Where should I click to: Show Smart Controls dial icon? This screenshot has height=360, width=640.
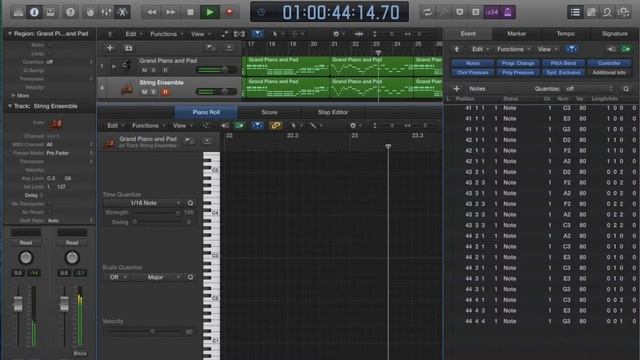point(90,12)
